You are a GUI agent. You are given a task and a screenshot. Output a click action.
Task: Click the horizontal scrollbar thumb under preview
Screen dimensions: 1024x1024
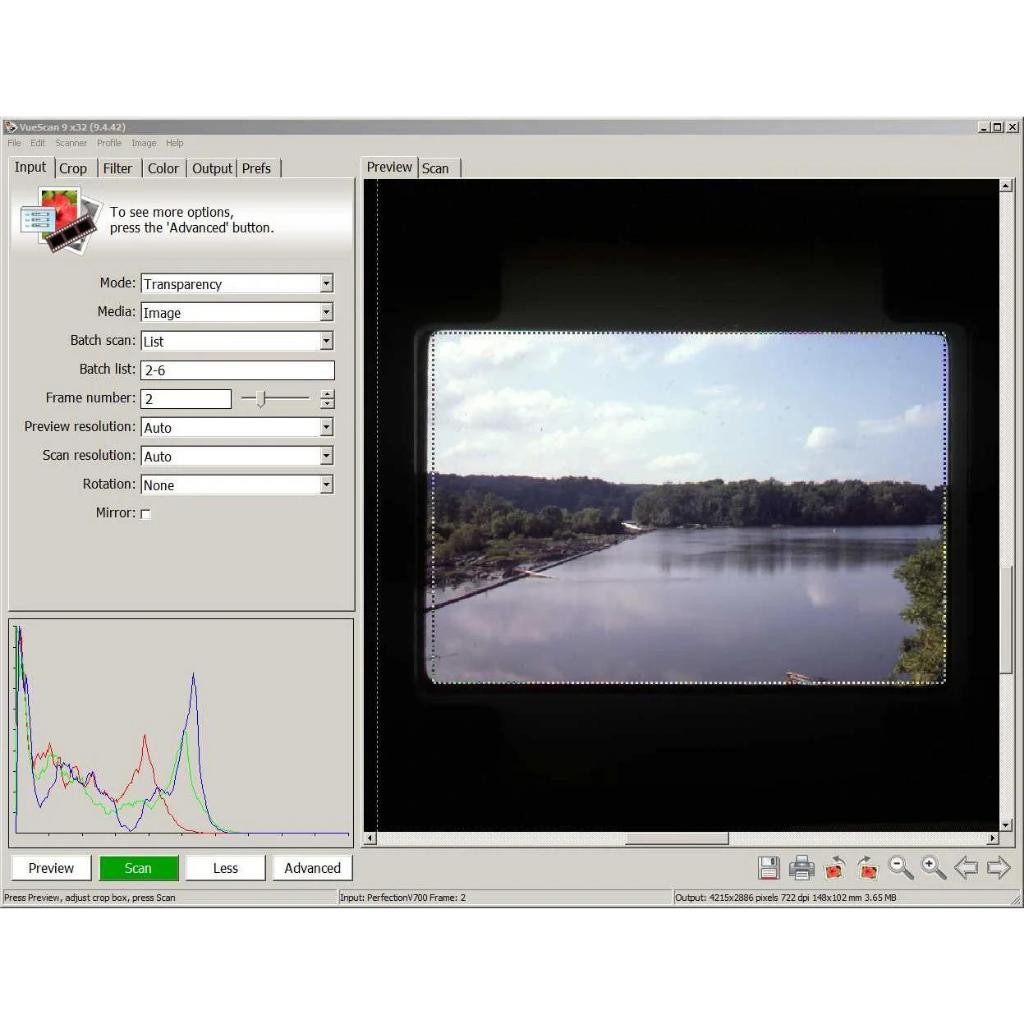click(x=677, y=838)
